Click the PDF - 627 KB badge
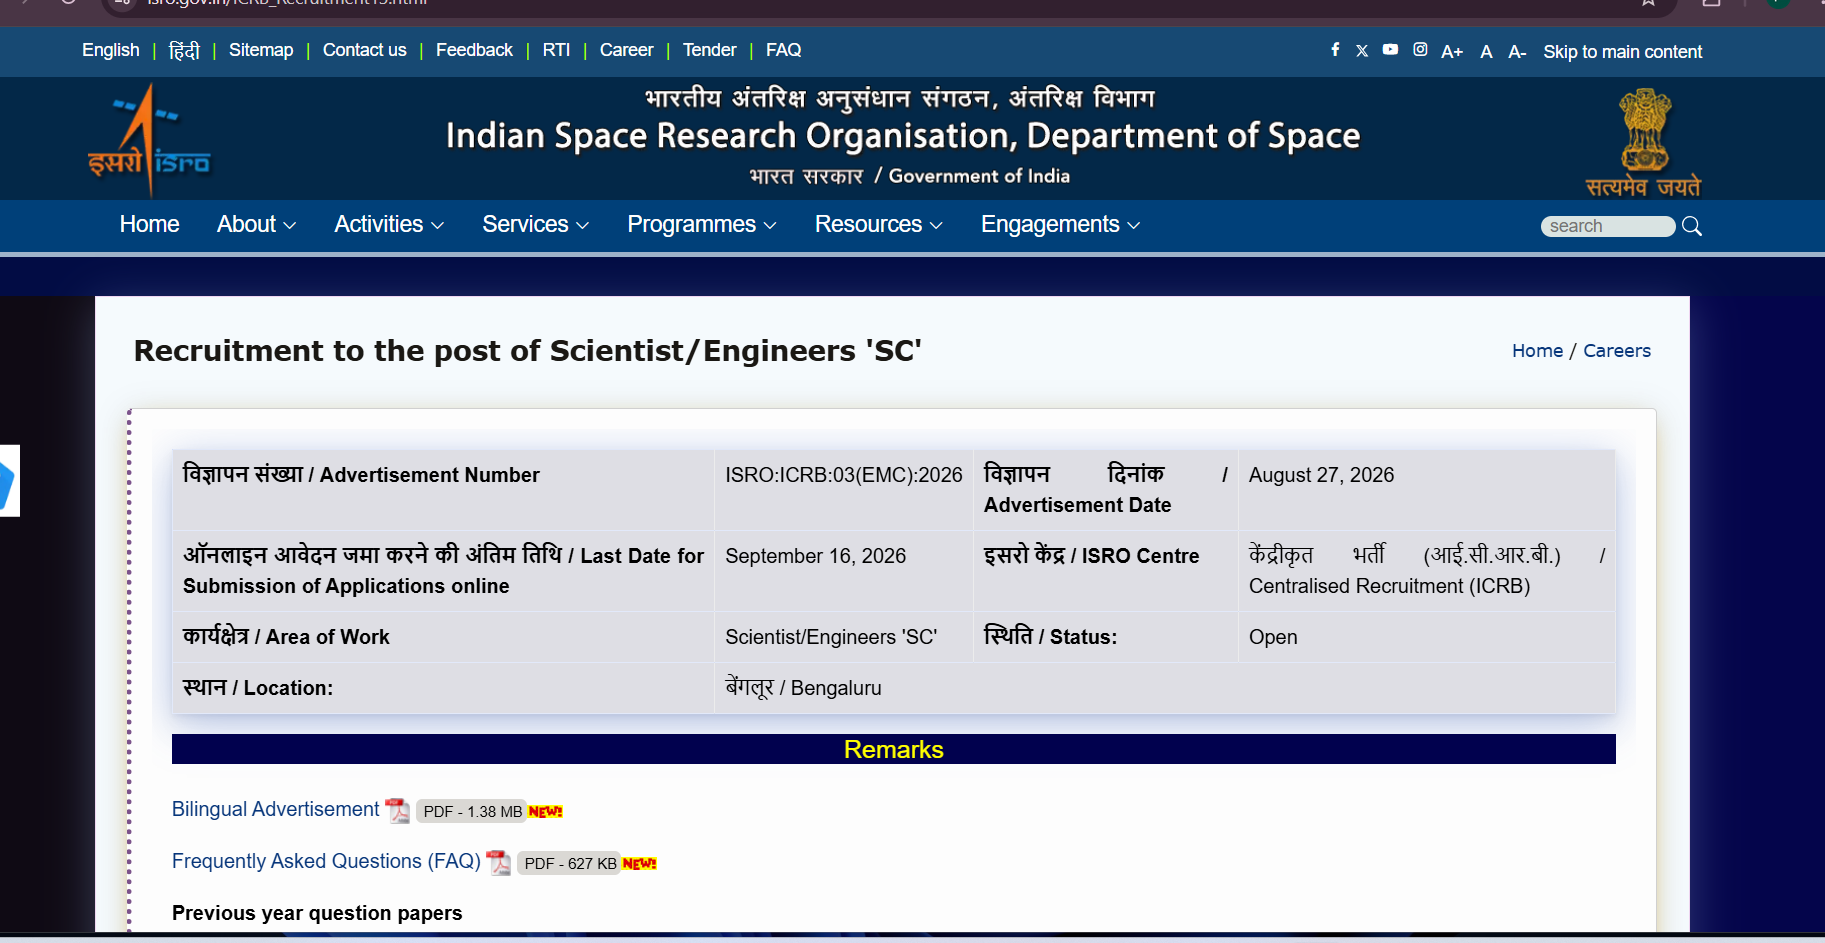 (x=570, y=863)
